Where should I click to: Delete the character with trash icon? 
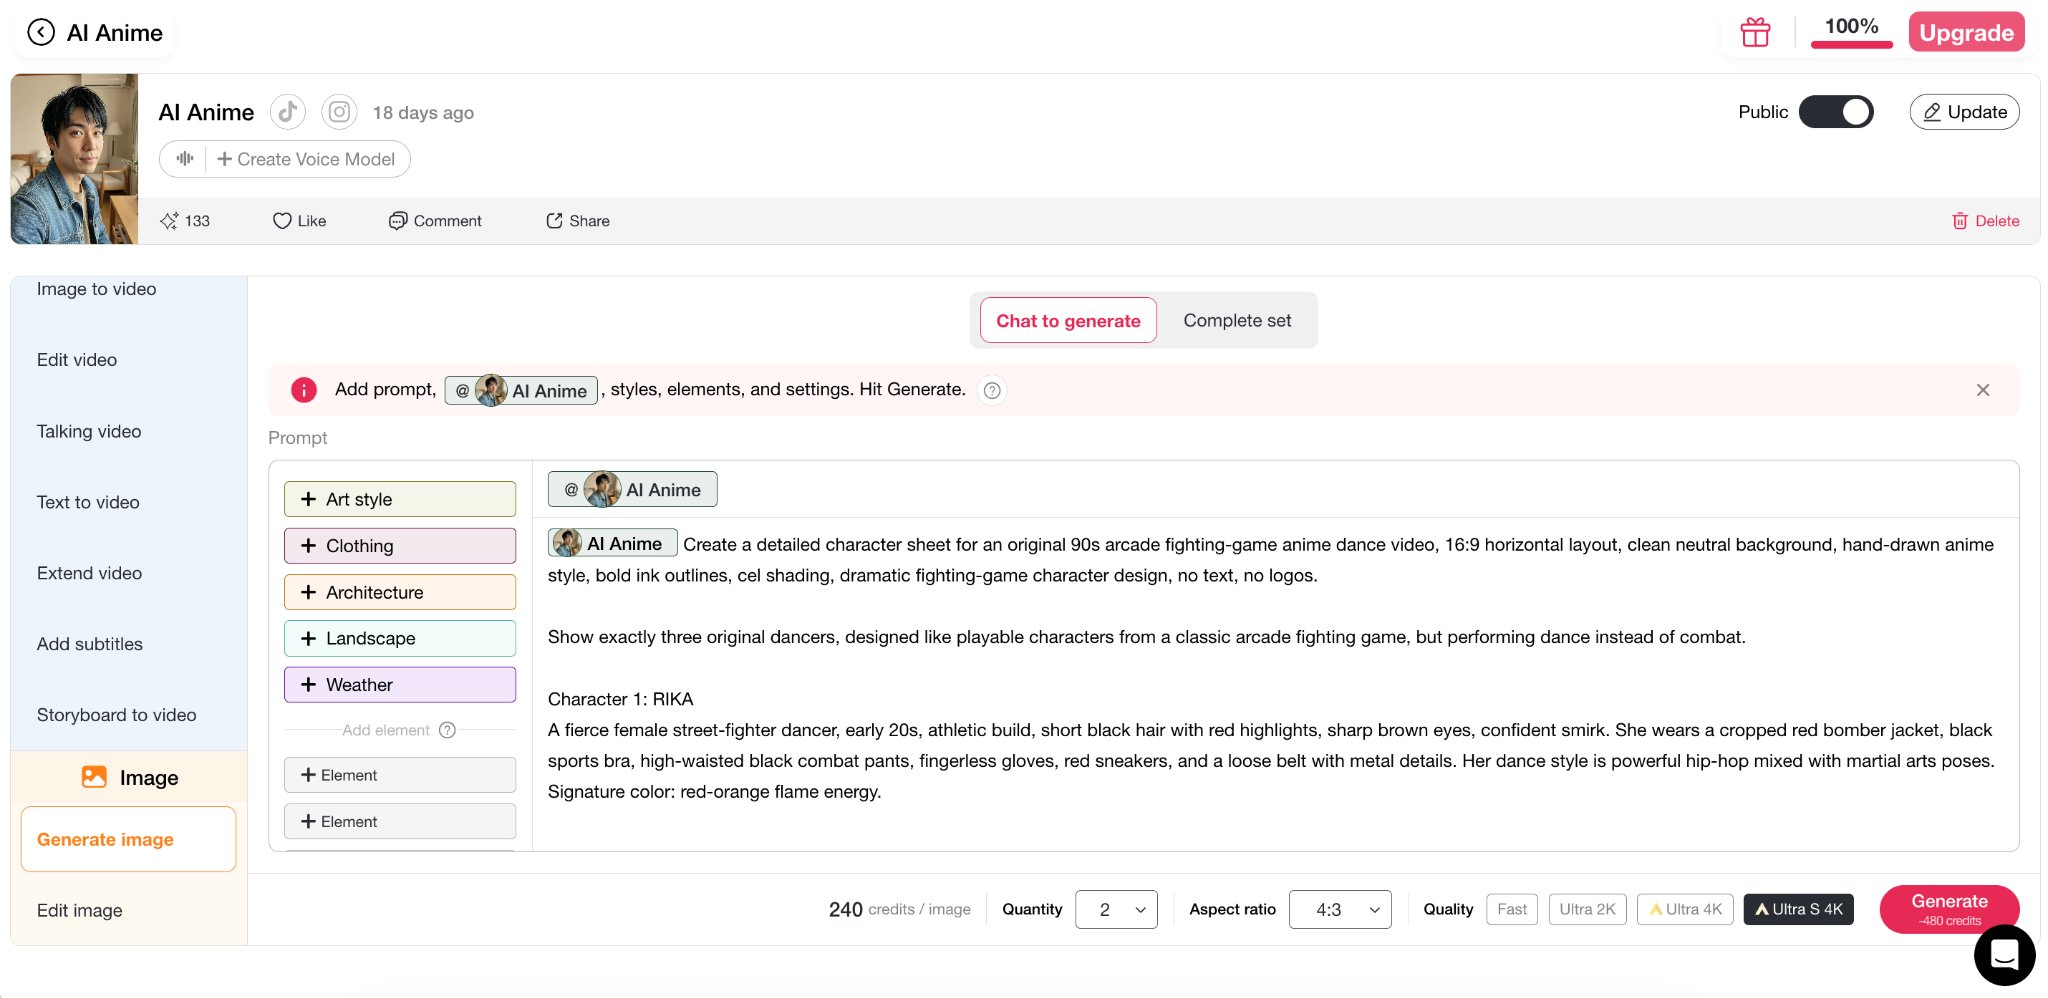[x=1985, y=221]
